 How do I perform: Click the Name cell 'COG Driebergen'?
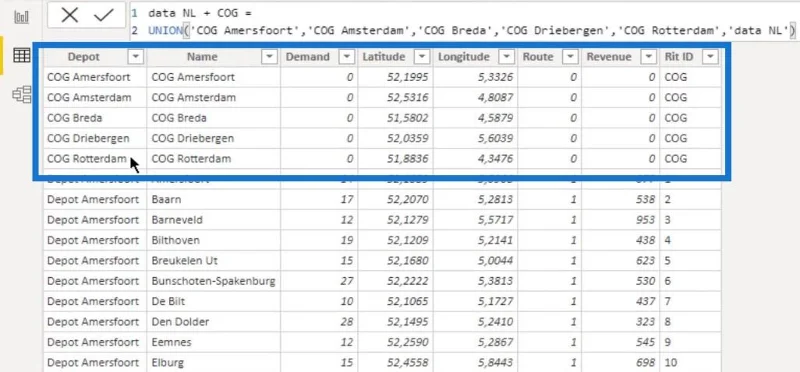coord(213,138)
